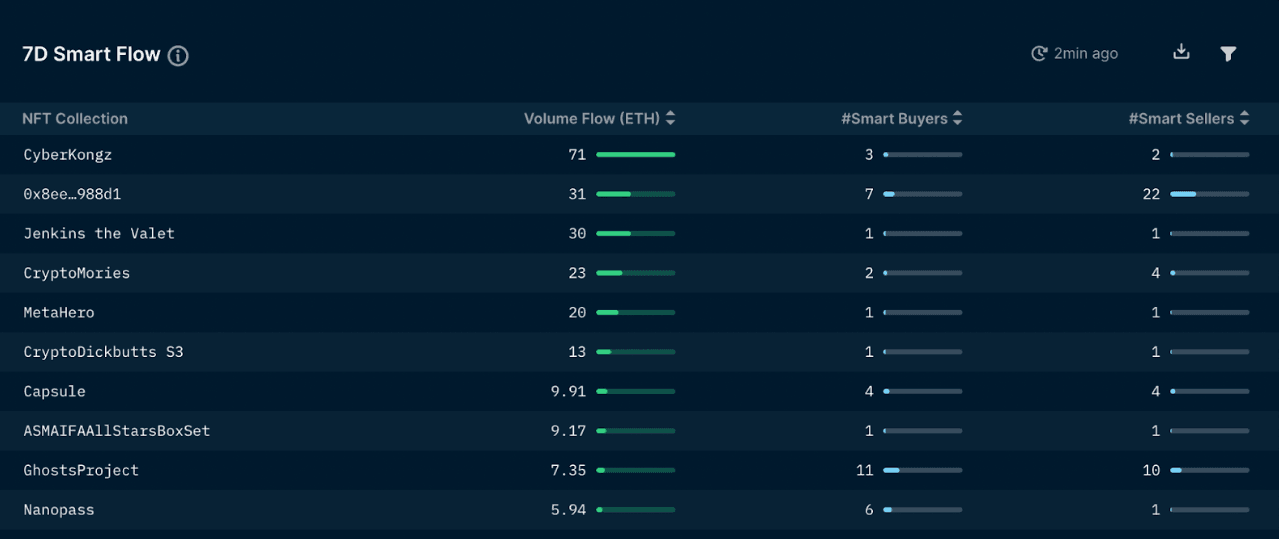
Task: Select the GhostsProject collection
Action: click(x=81, y=470)
